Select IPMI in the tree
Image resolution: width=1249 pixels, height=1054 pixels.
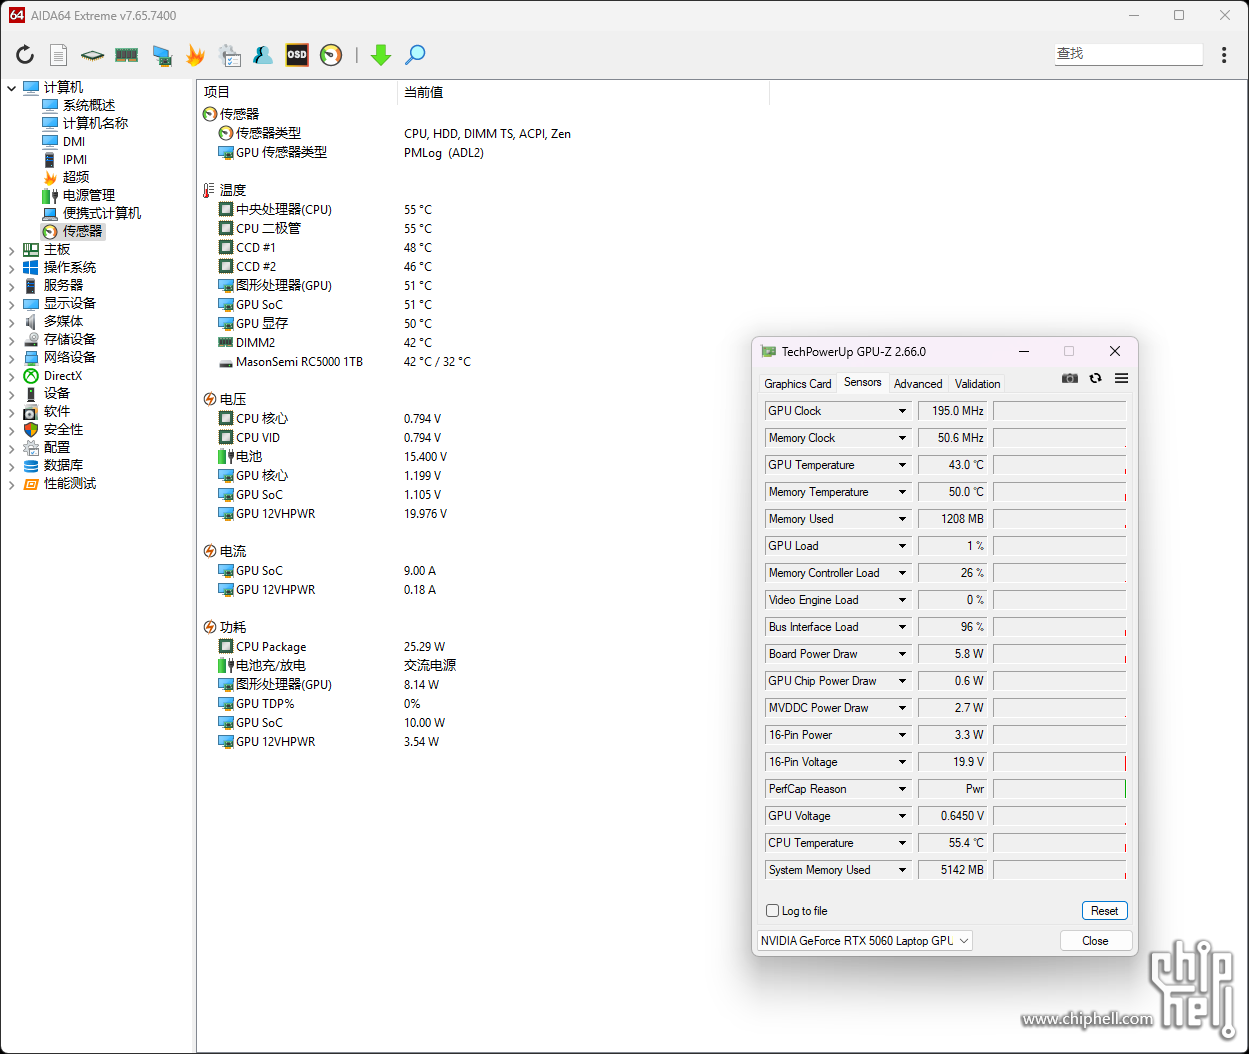point(75,160)
